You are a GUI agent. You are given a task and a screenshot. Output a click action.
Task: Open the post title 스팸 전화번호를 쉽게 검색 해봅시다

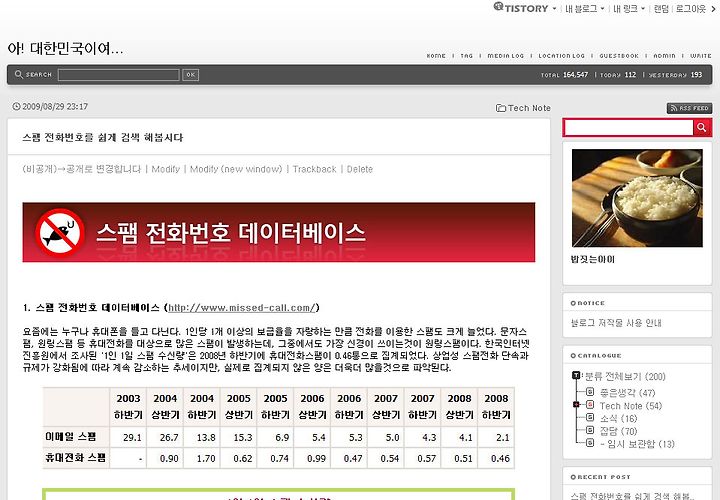tap(103, 138)
